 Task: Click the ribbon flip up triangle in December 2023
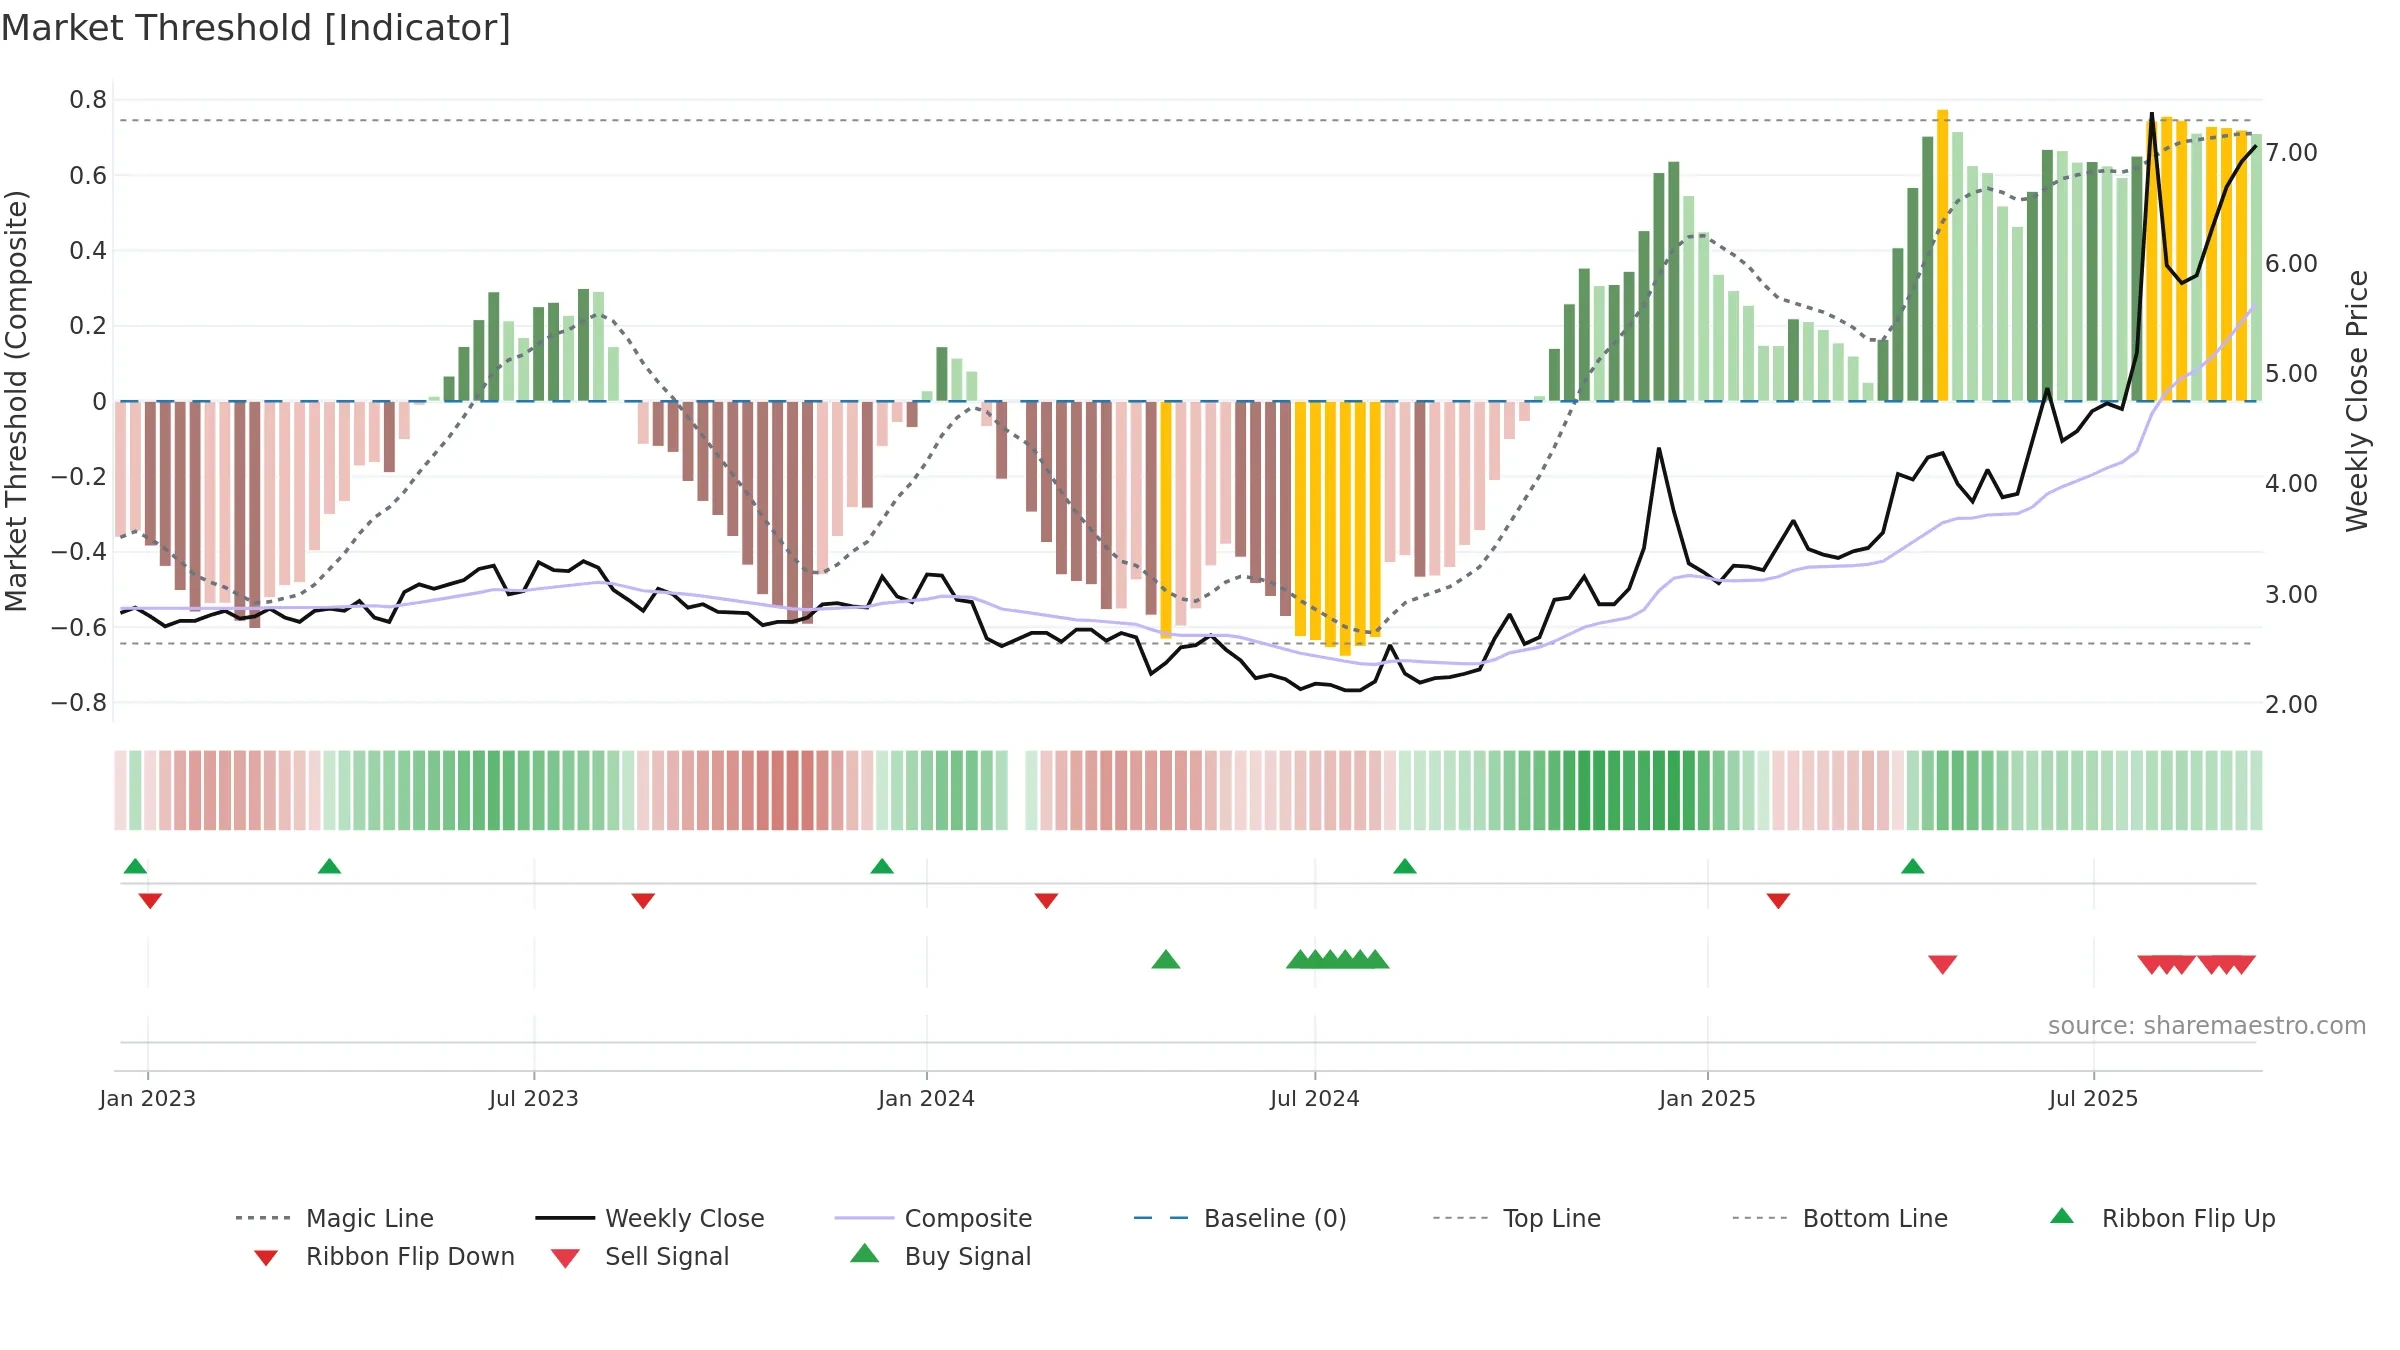click(882, 866)
